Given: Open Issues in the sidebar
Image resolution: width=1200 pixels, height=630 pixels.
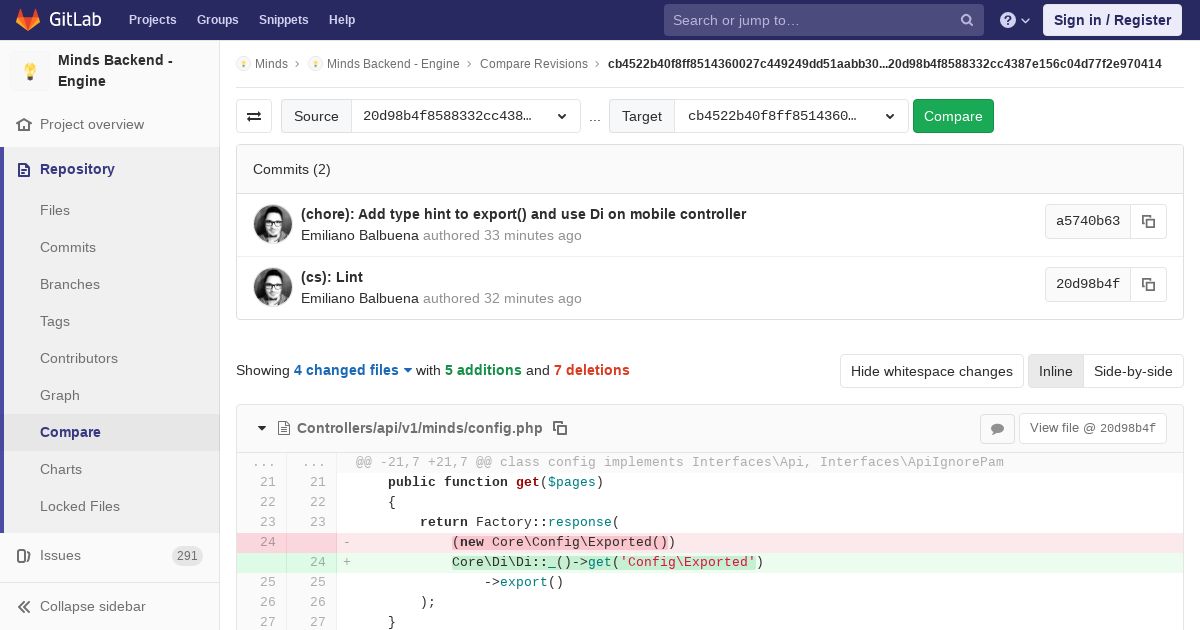Looking at the screenshot, I should (x=60, y=556).
